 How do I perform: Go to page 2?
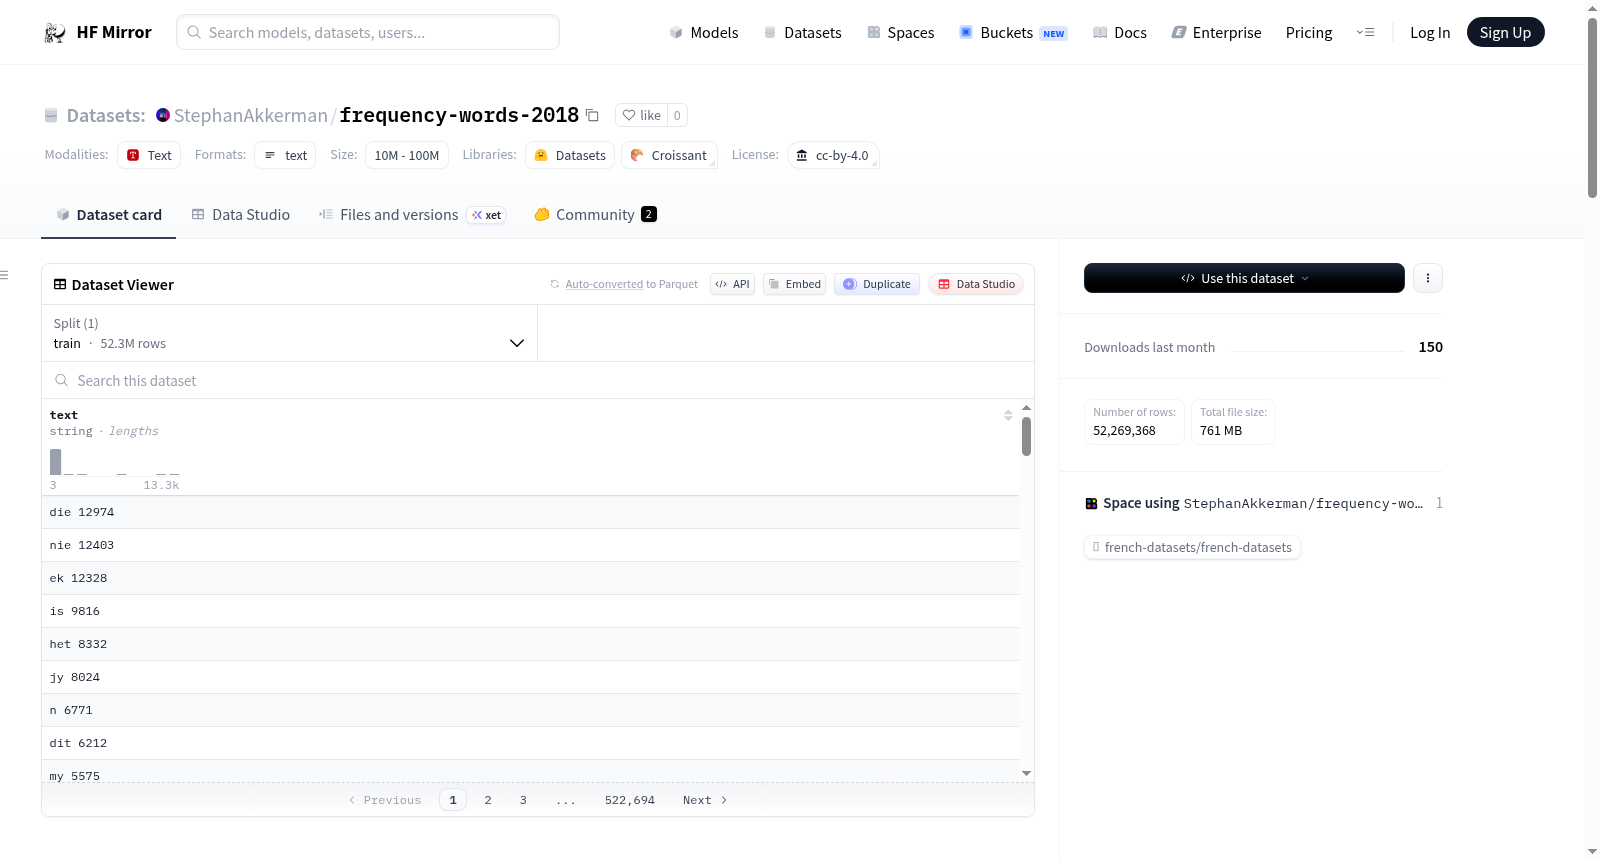pos(488,800)
